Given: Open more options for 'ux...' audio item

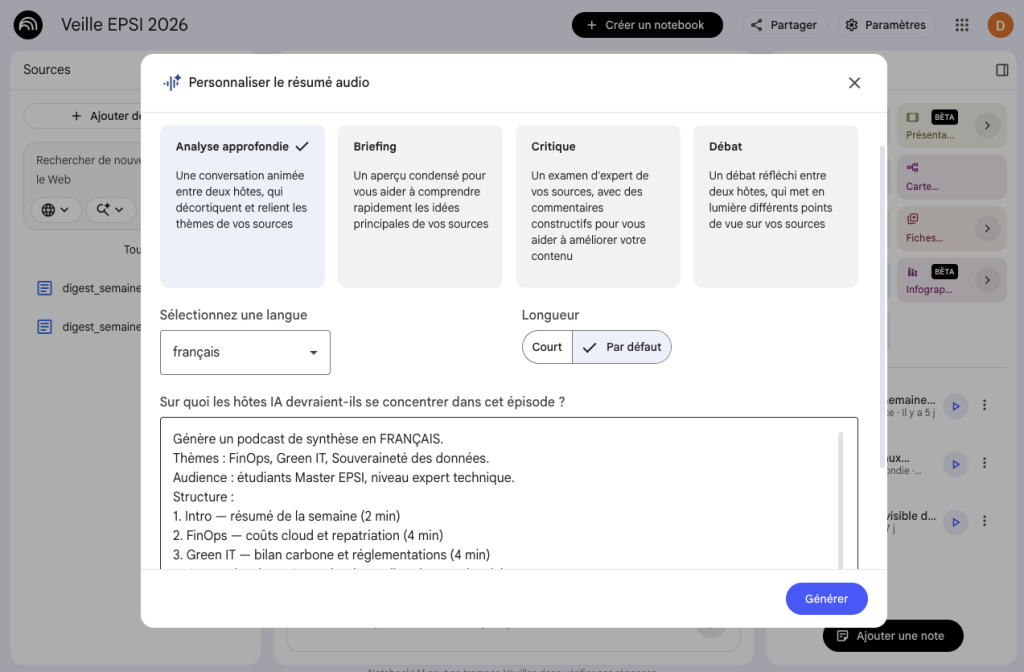Looking at the screenshot, I should 984,463.
